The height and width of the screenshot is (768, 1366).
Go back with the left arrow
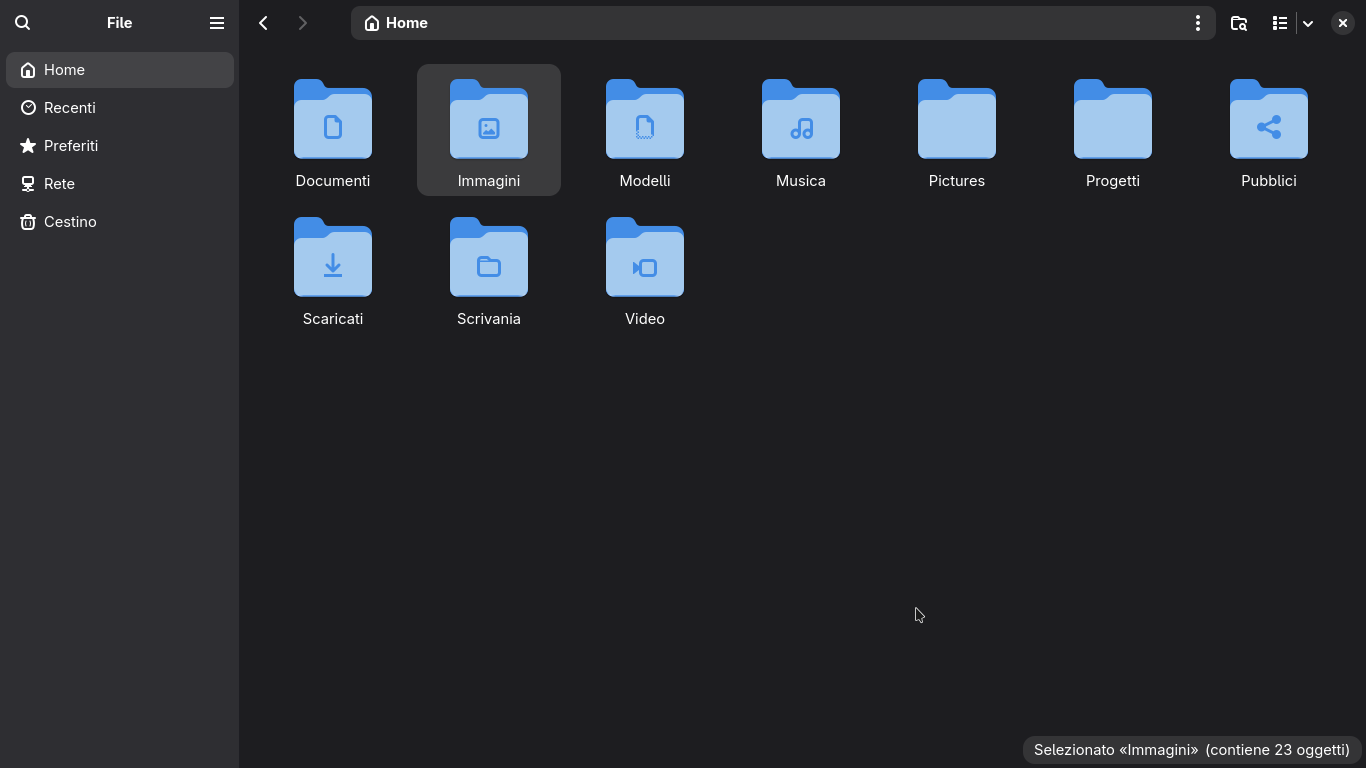click(263, 23)
